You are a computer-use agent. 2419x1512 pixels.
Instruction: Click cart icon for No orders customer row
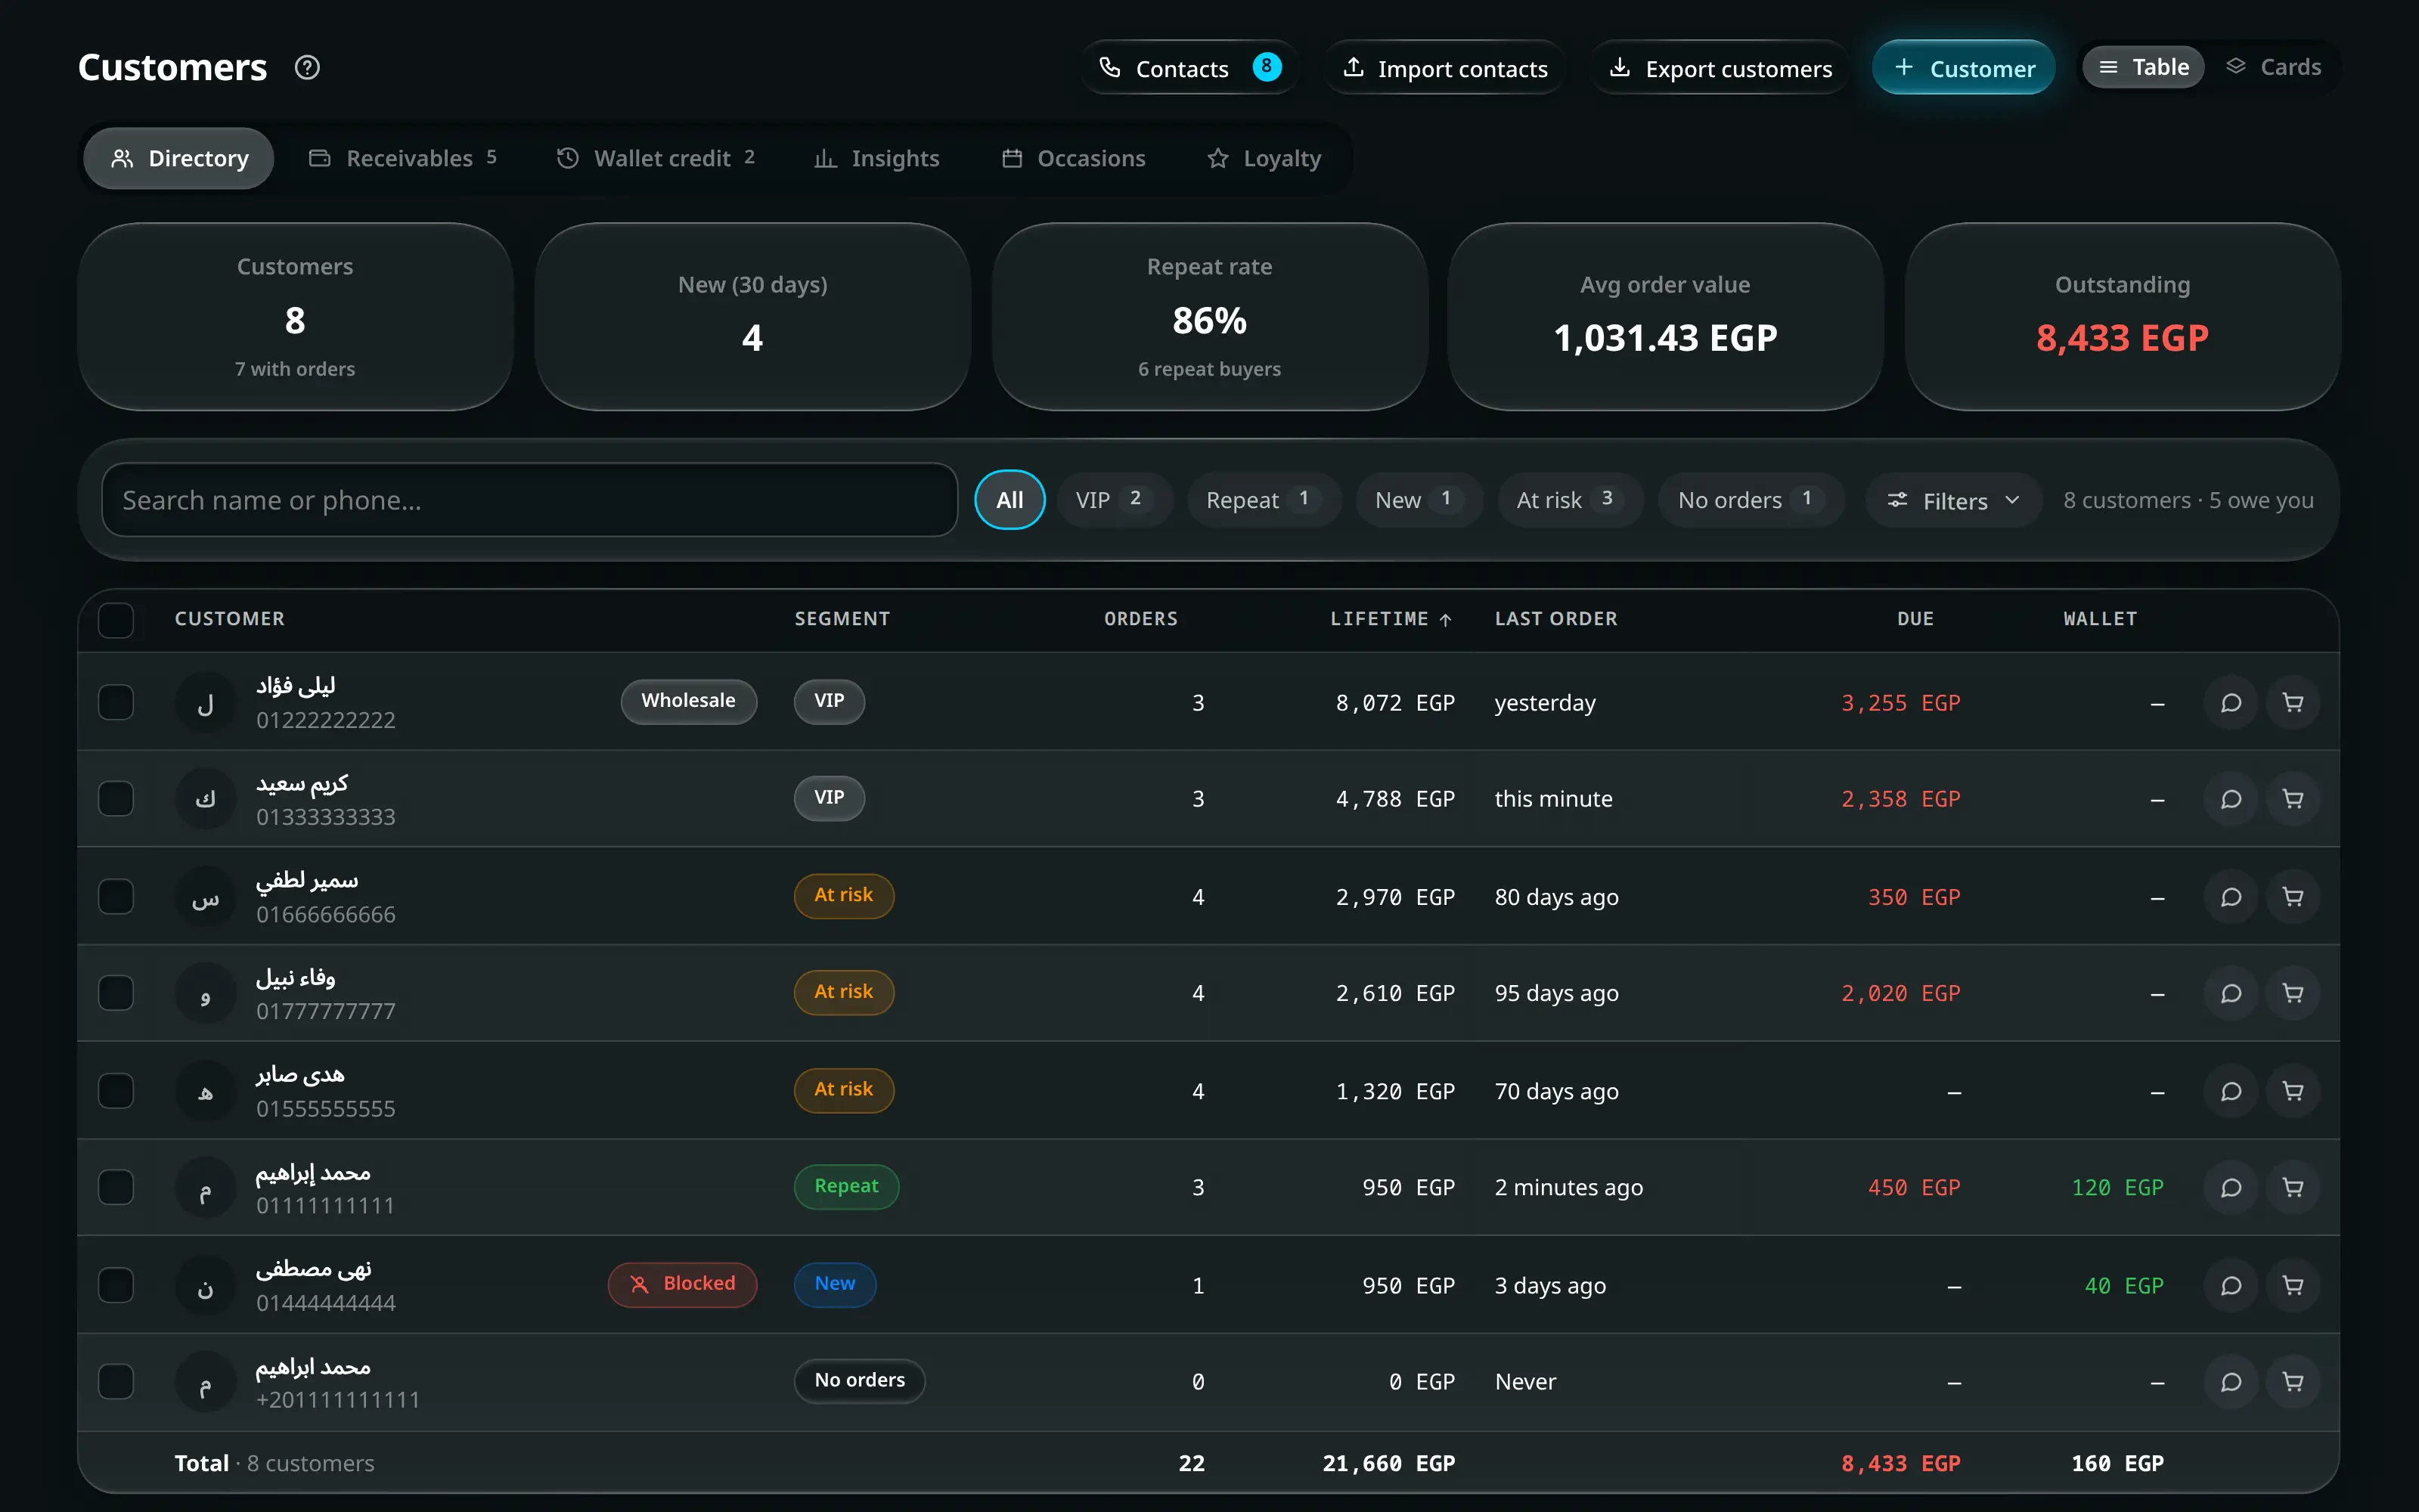point(2292,1382)
